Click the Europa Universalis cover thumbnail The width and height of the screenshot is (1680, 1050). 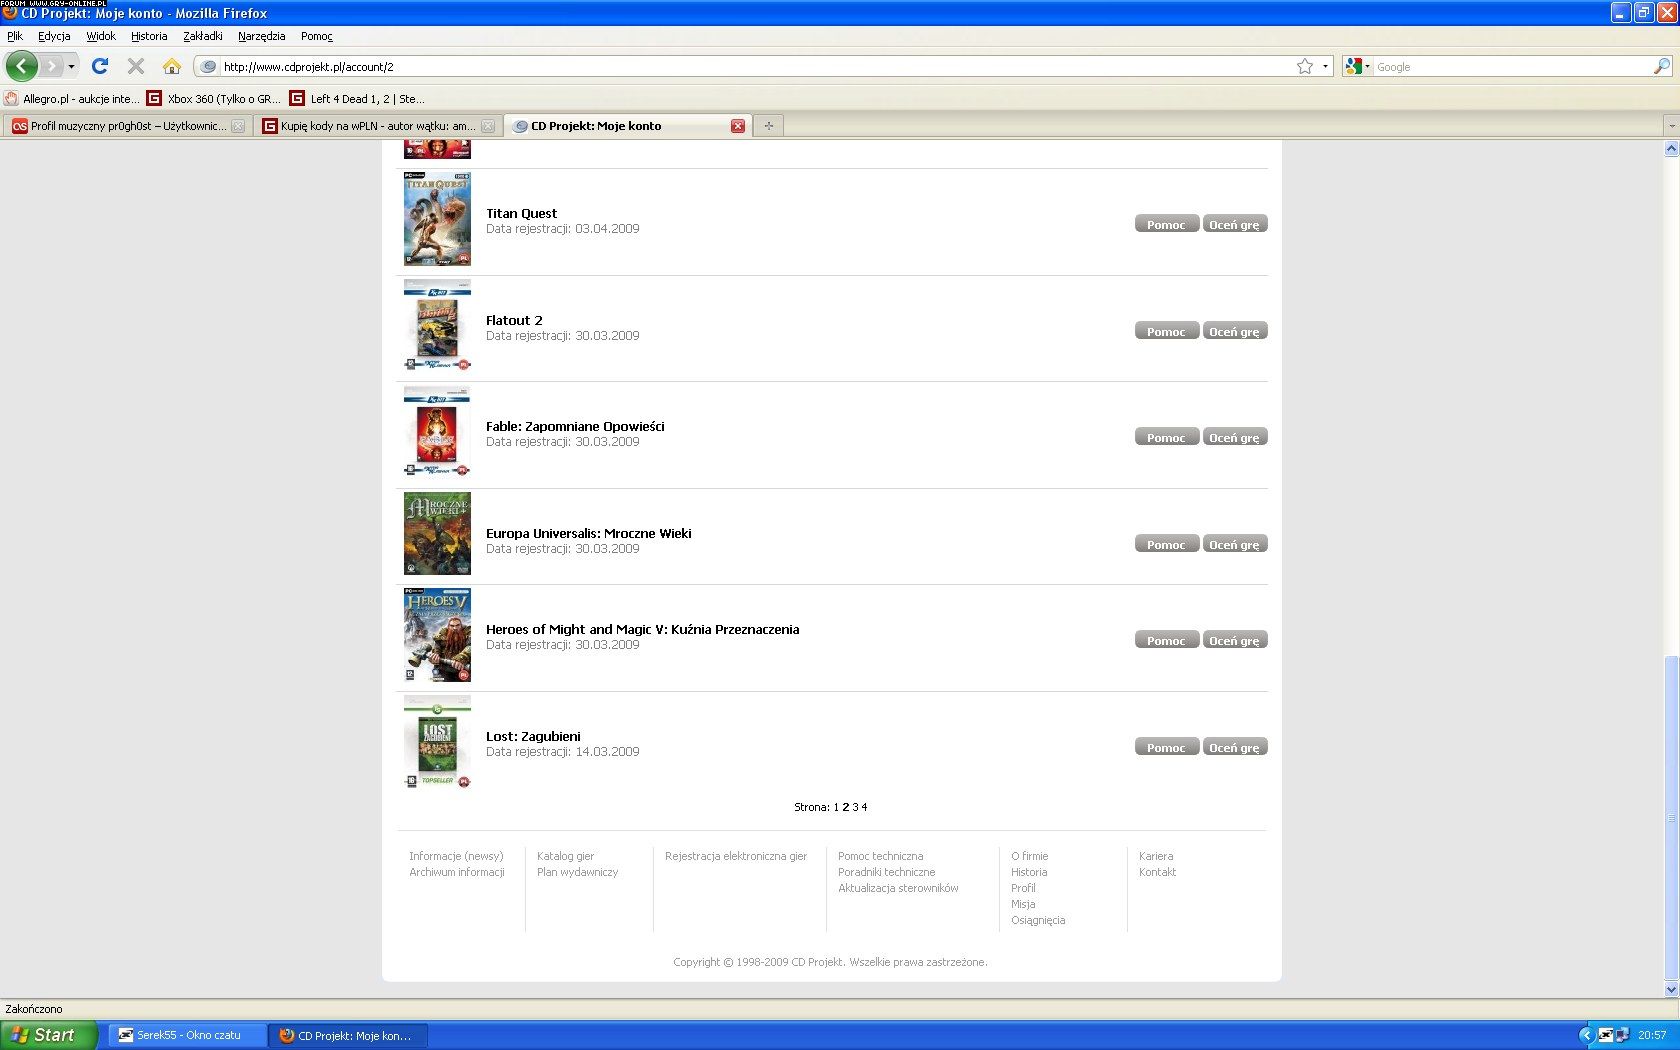click(437, 534)
